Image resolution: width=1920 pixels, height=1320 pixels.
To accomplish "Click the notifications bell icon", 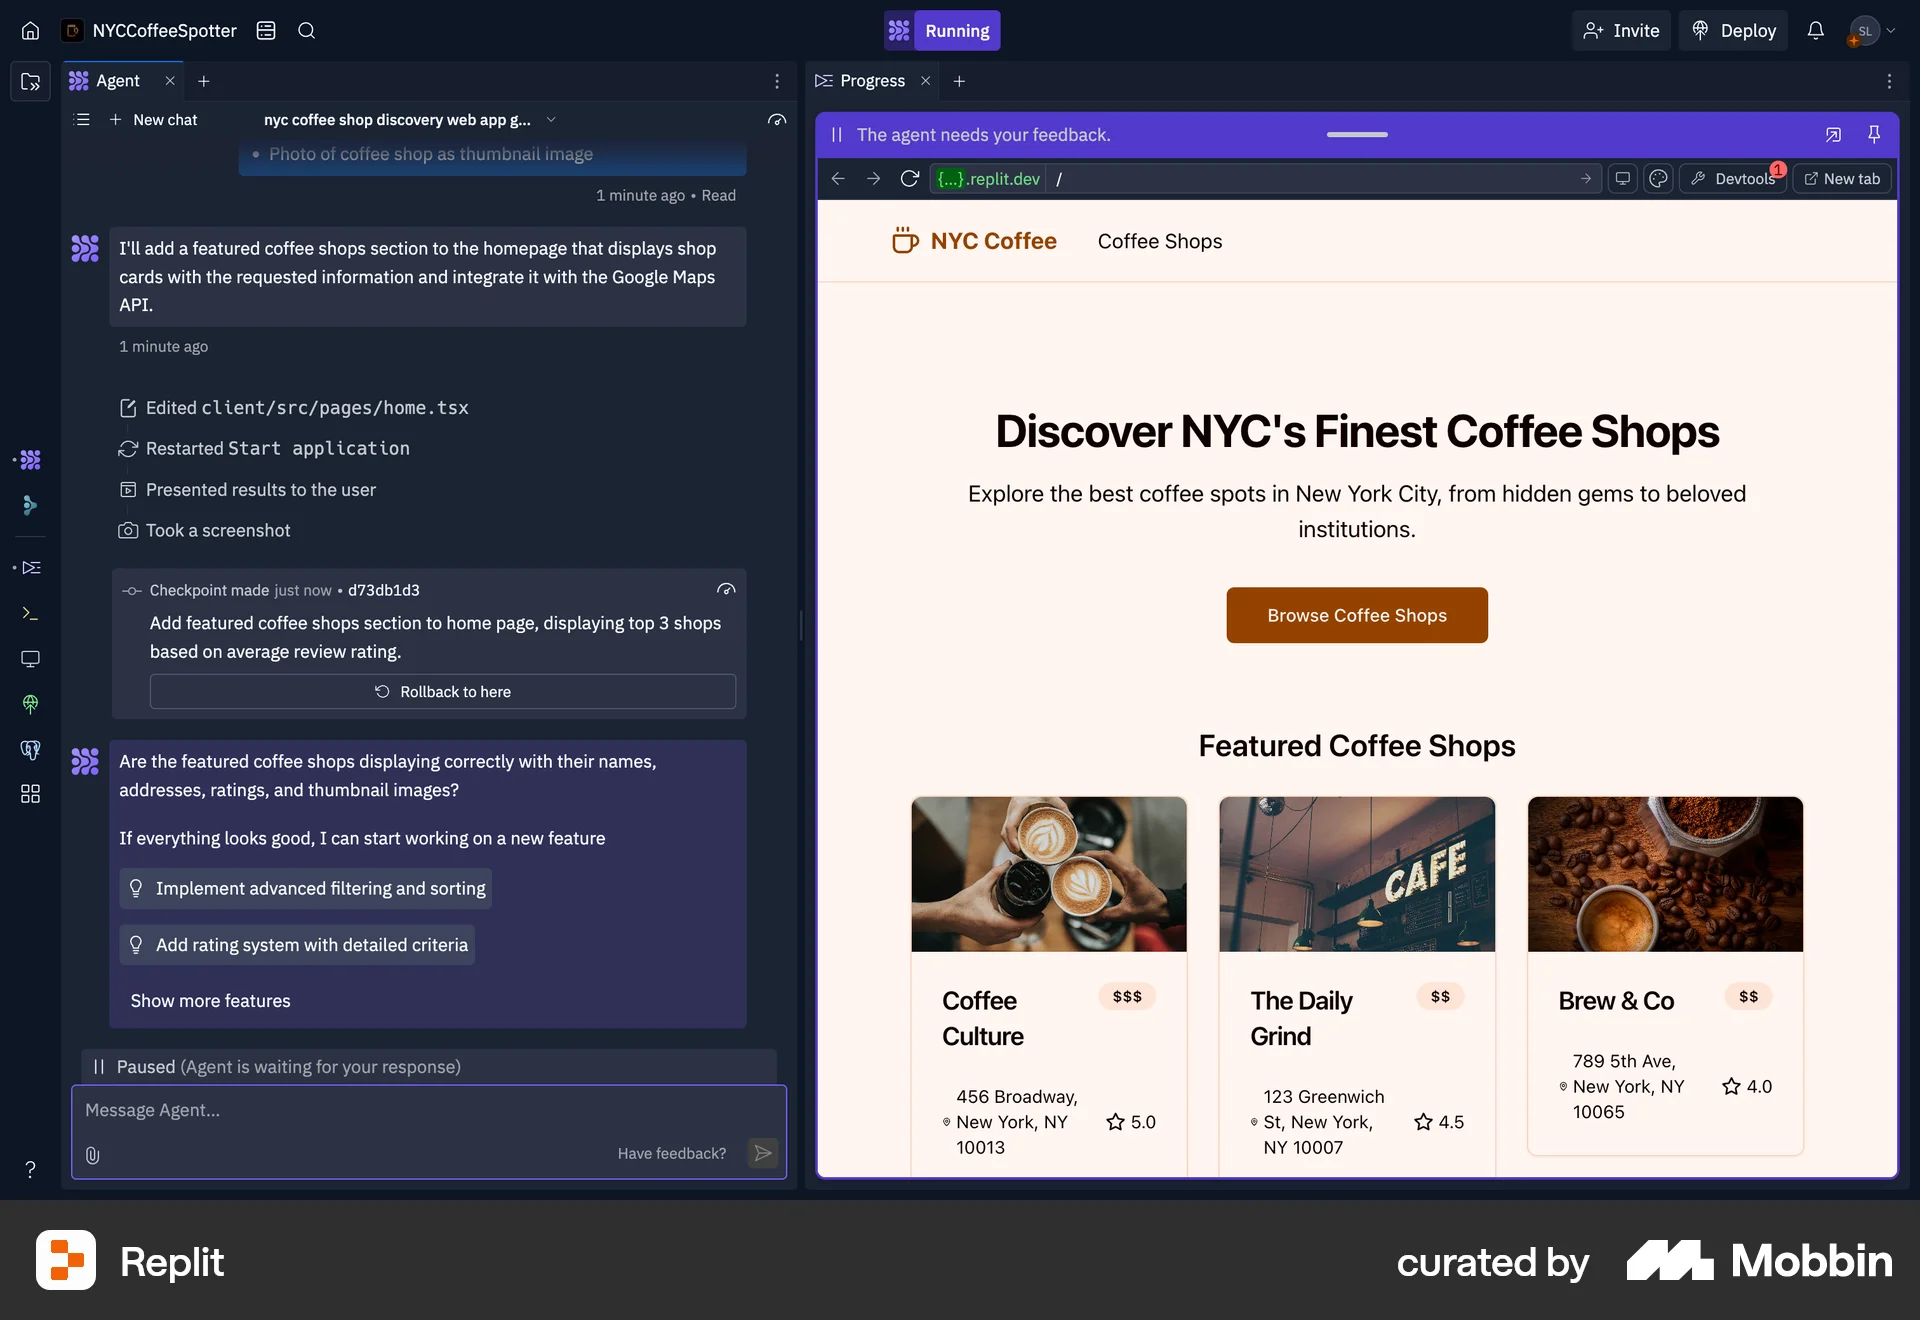I will coord(1815,30).
